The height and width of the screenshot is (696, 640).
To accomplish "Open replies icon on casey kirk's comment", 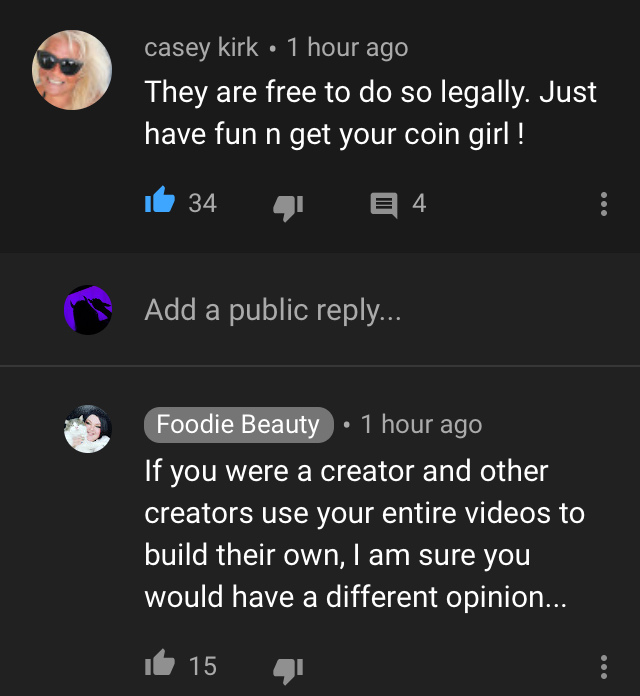I will pyautogui.click(x=384, y=205).
